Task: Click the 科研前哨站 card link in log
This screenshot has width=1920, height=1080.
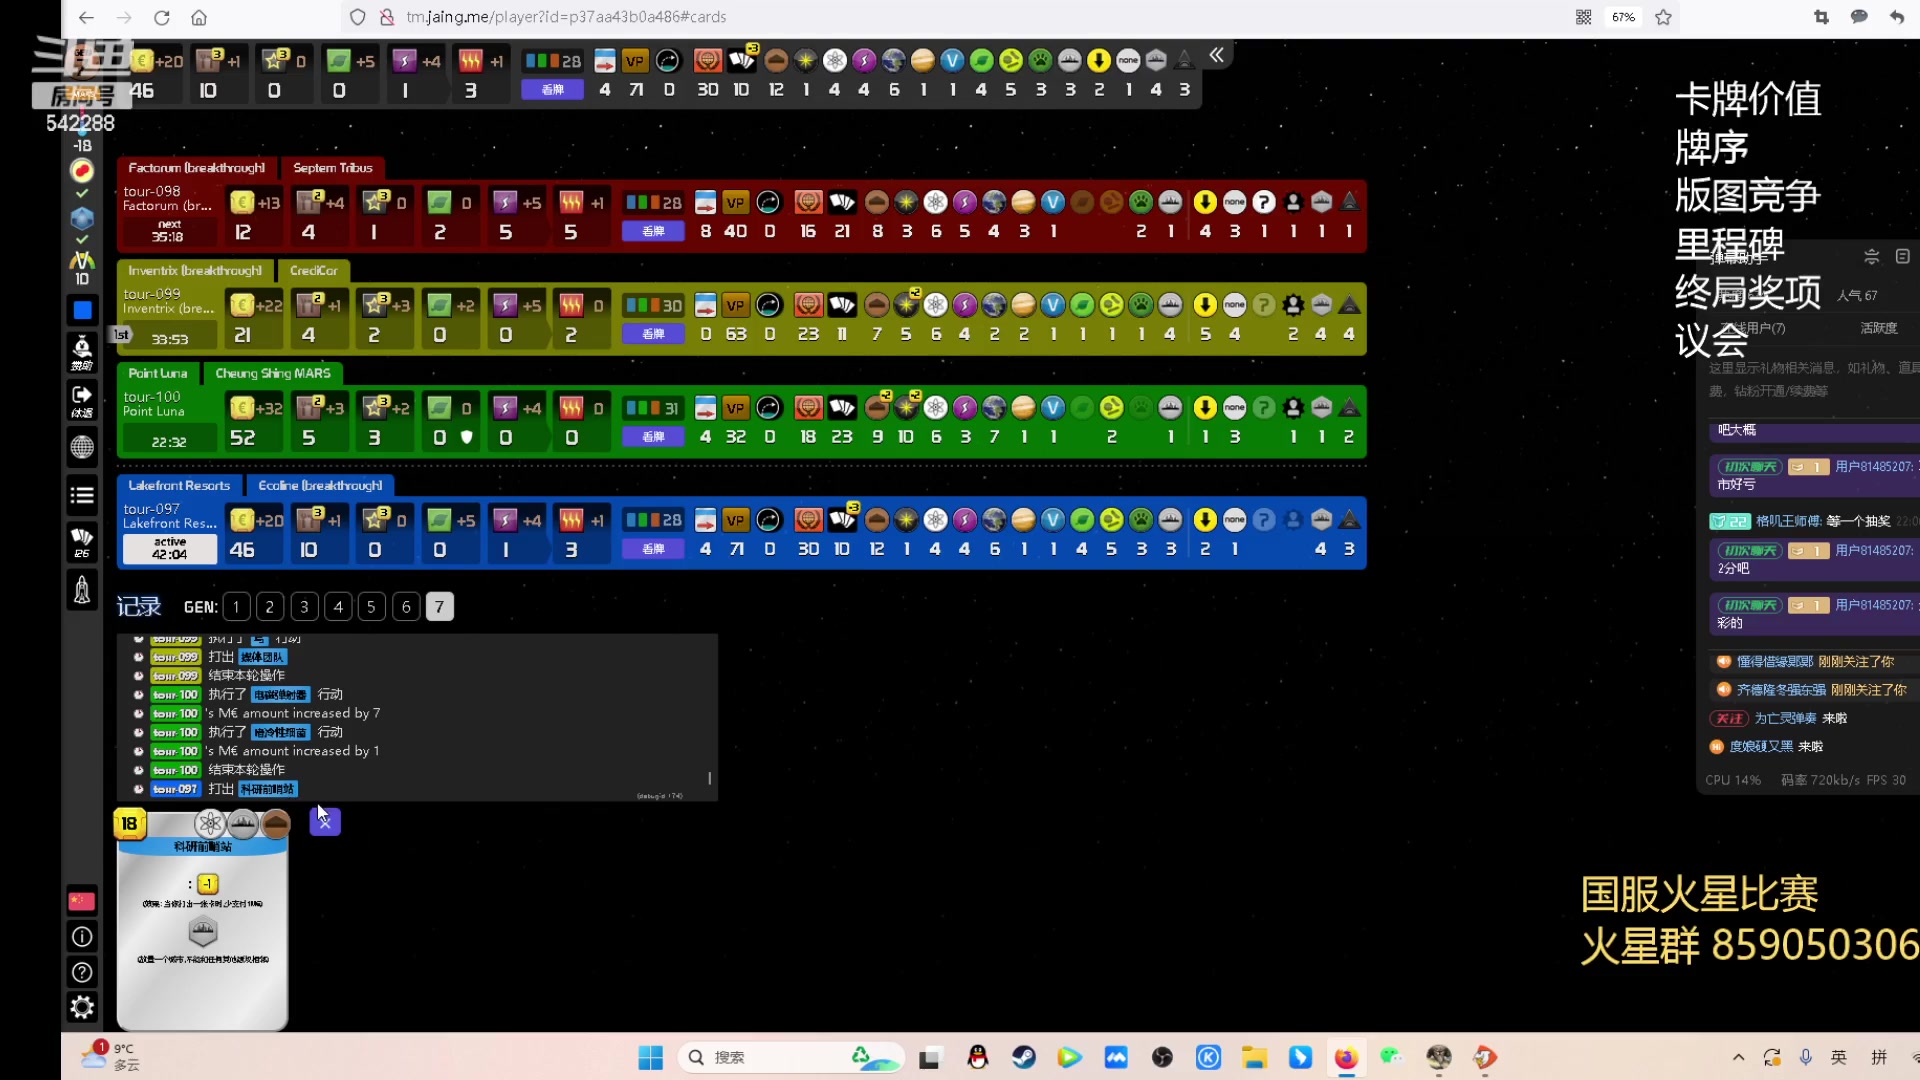Action: click(x=268, y=789)
